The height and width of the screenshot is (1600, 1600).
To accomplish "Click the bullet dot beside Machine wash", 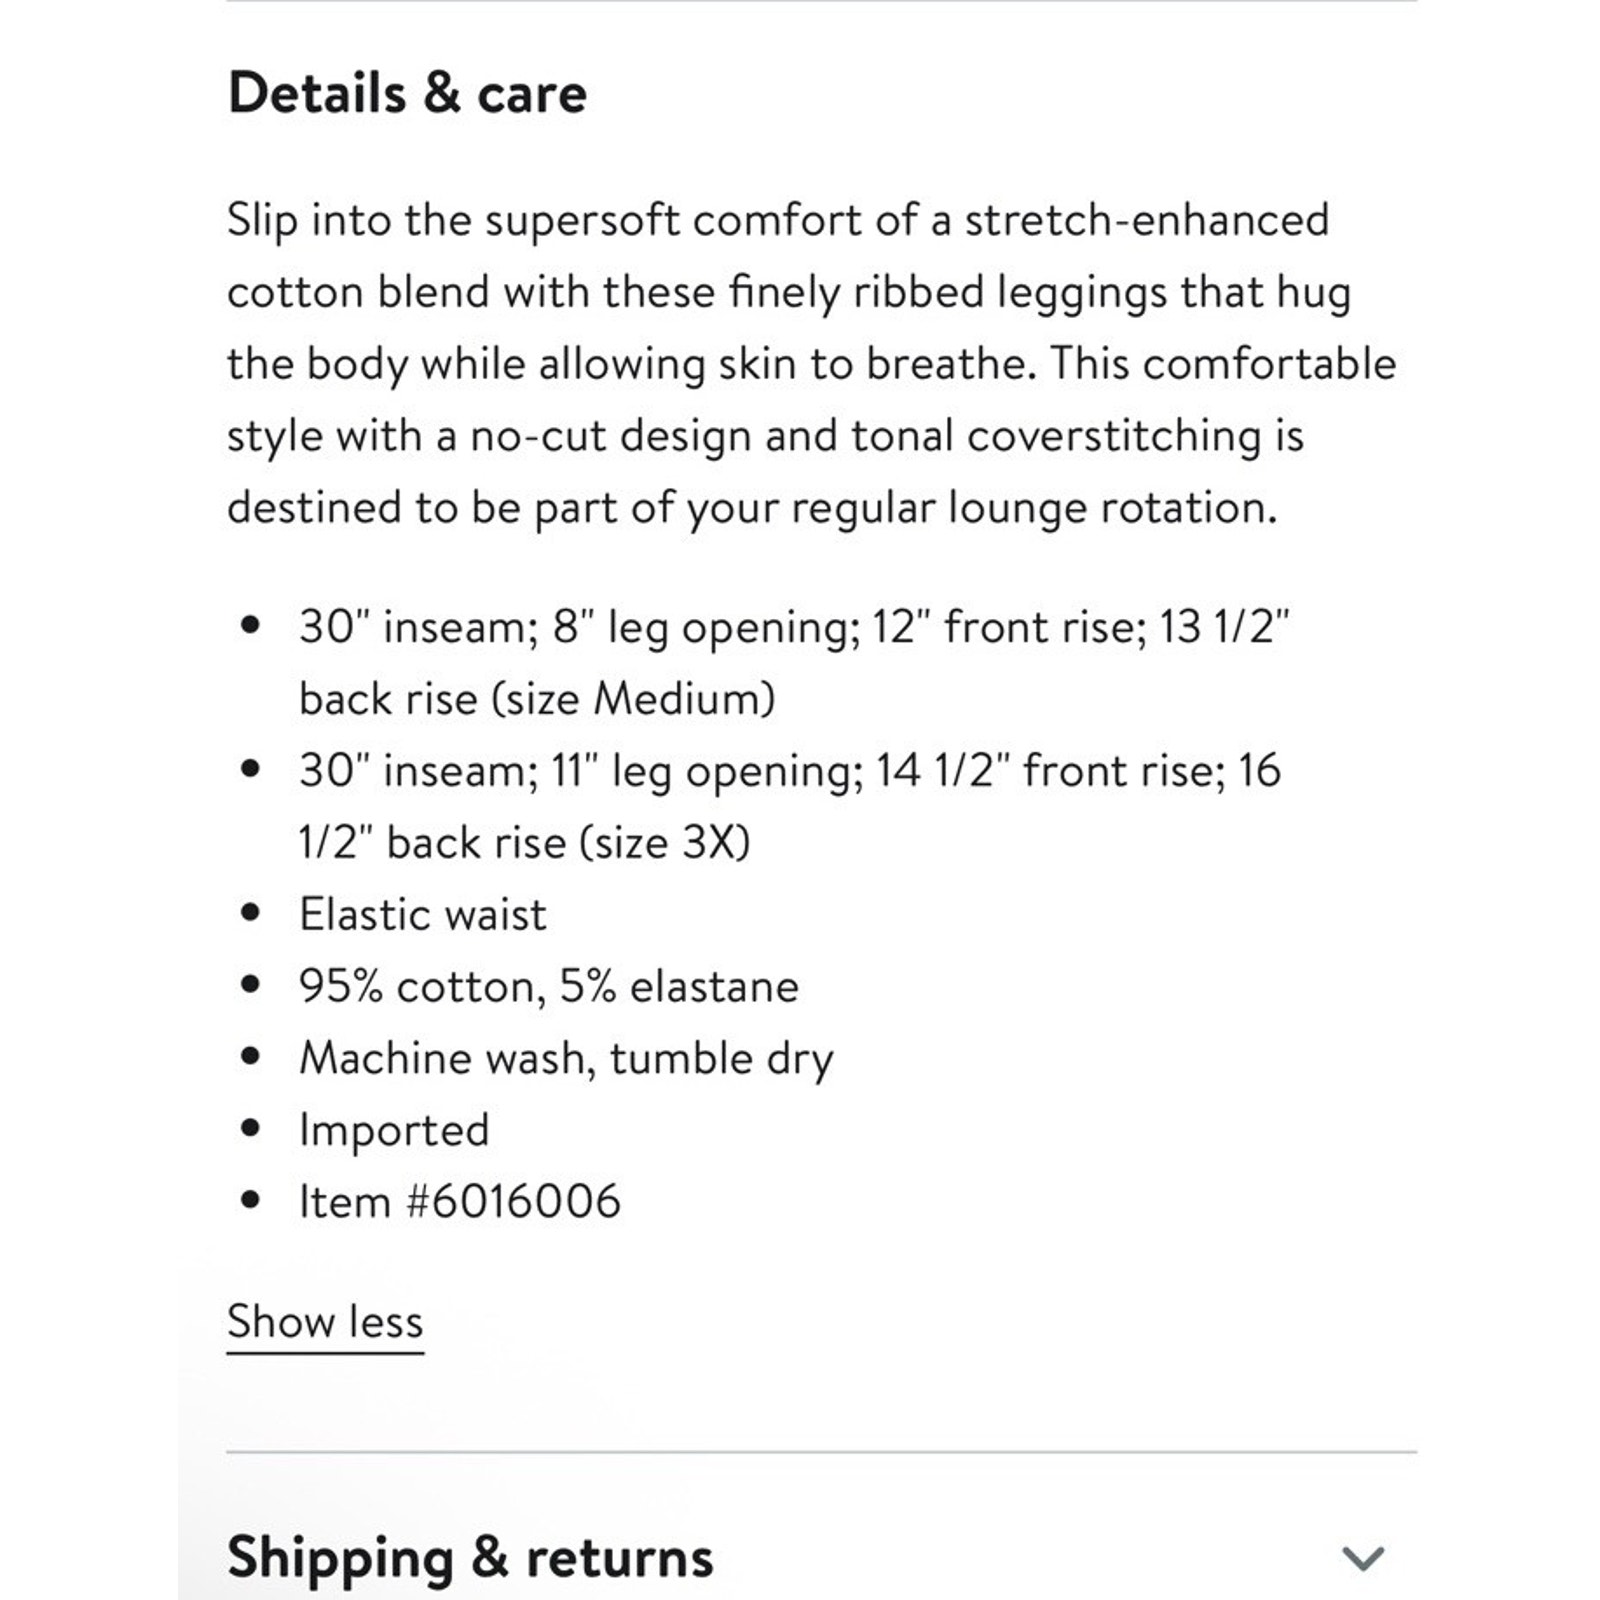I will (251, 1057).
